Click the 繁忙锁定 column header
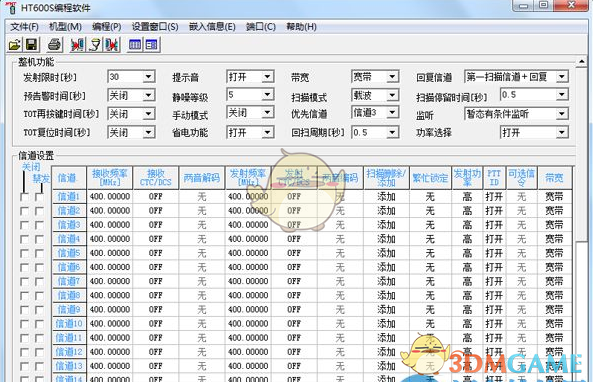This screenshot has height=382, width=593. (430, 178)
